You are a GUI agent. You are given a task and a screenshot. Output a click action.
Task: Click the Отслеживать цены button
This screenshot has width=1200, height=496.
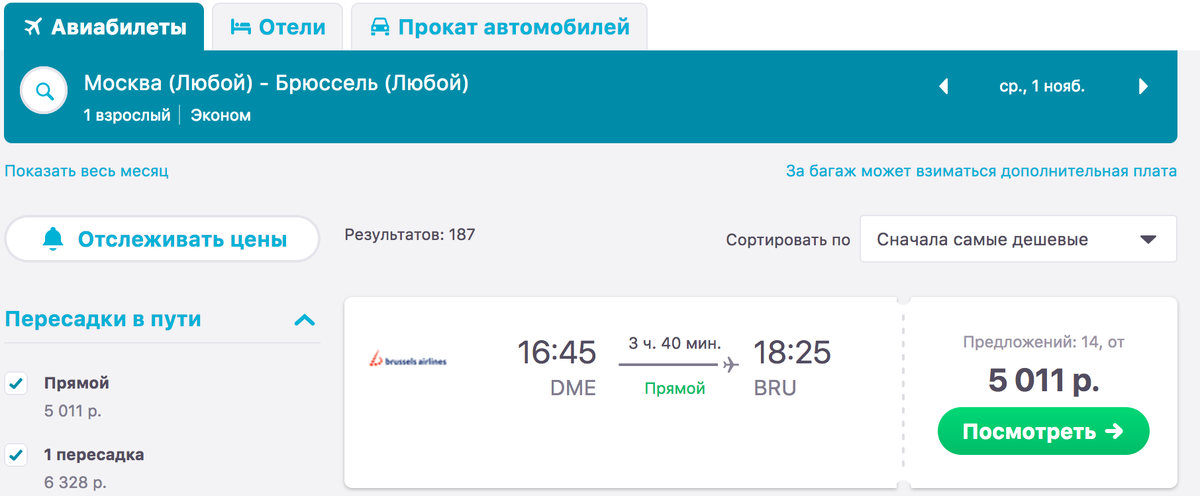tap(162, 239)
